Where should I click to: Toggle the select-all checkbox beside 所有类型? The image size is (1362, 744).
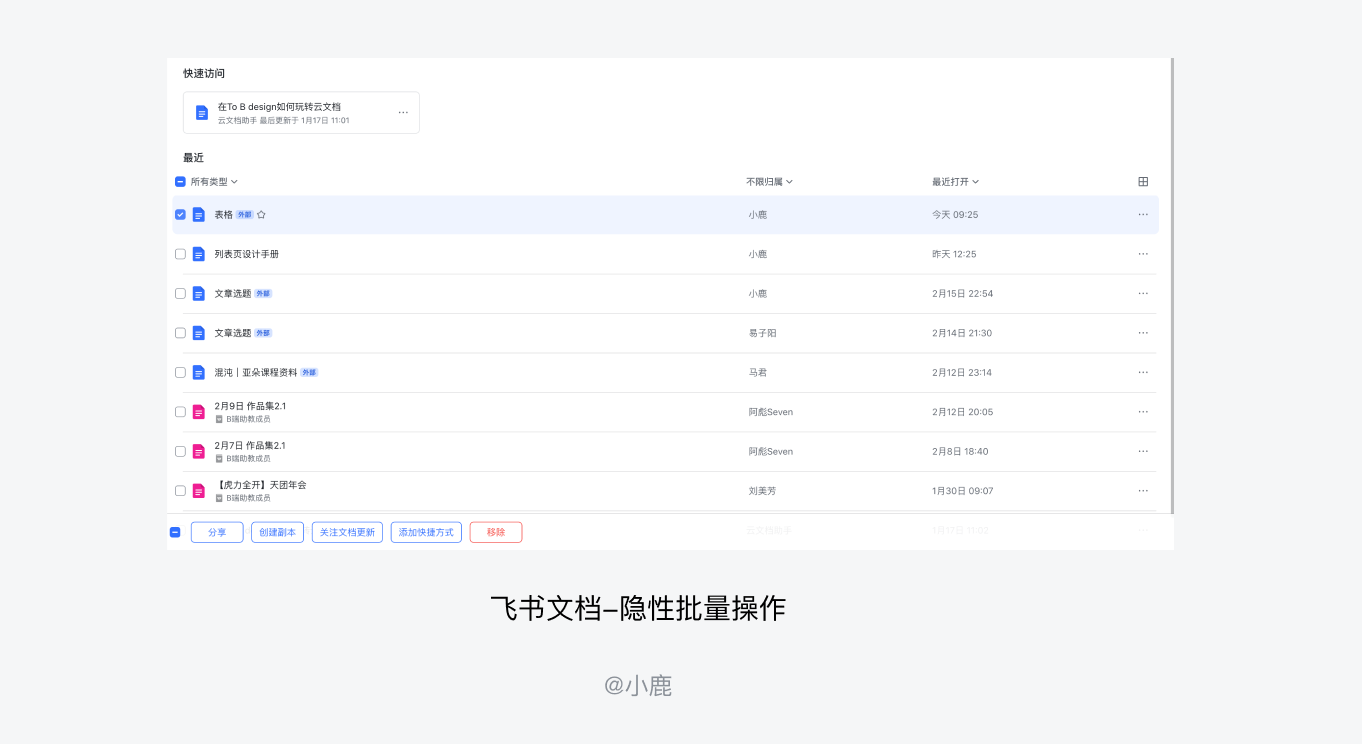pyautogui.click(x=180, y=182)
